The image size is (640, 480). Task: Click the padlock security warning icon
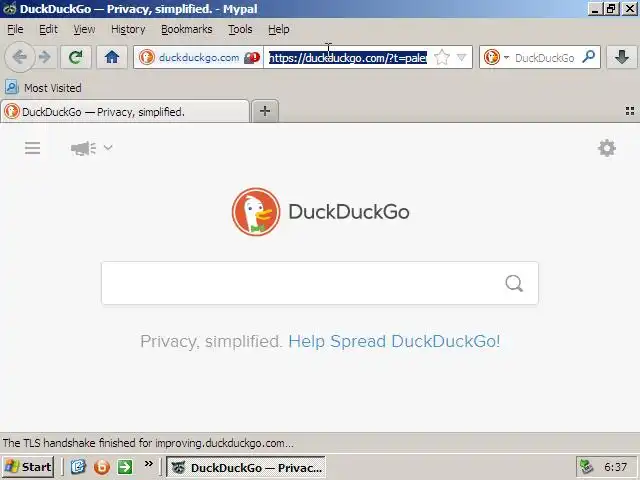click(x=252, y=58)
